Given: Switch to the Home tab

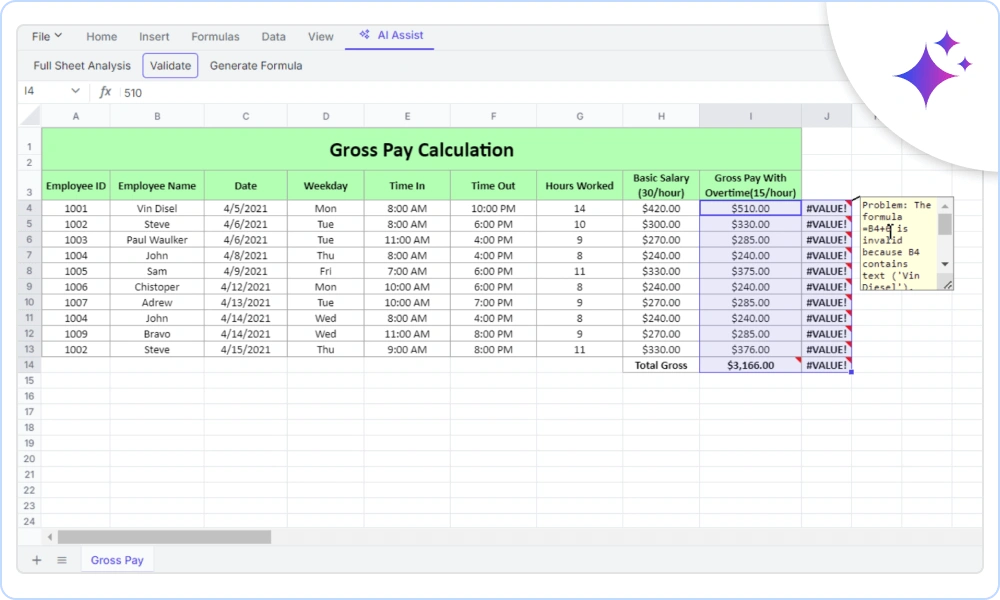Looking at the screenshot, I should point(101,36).
